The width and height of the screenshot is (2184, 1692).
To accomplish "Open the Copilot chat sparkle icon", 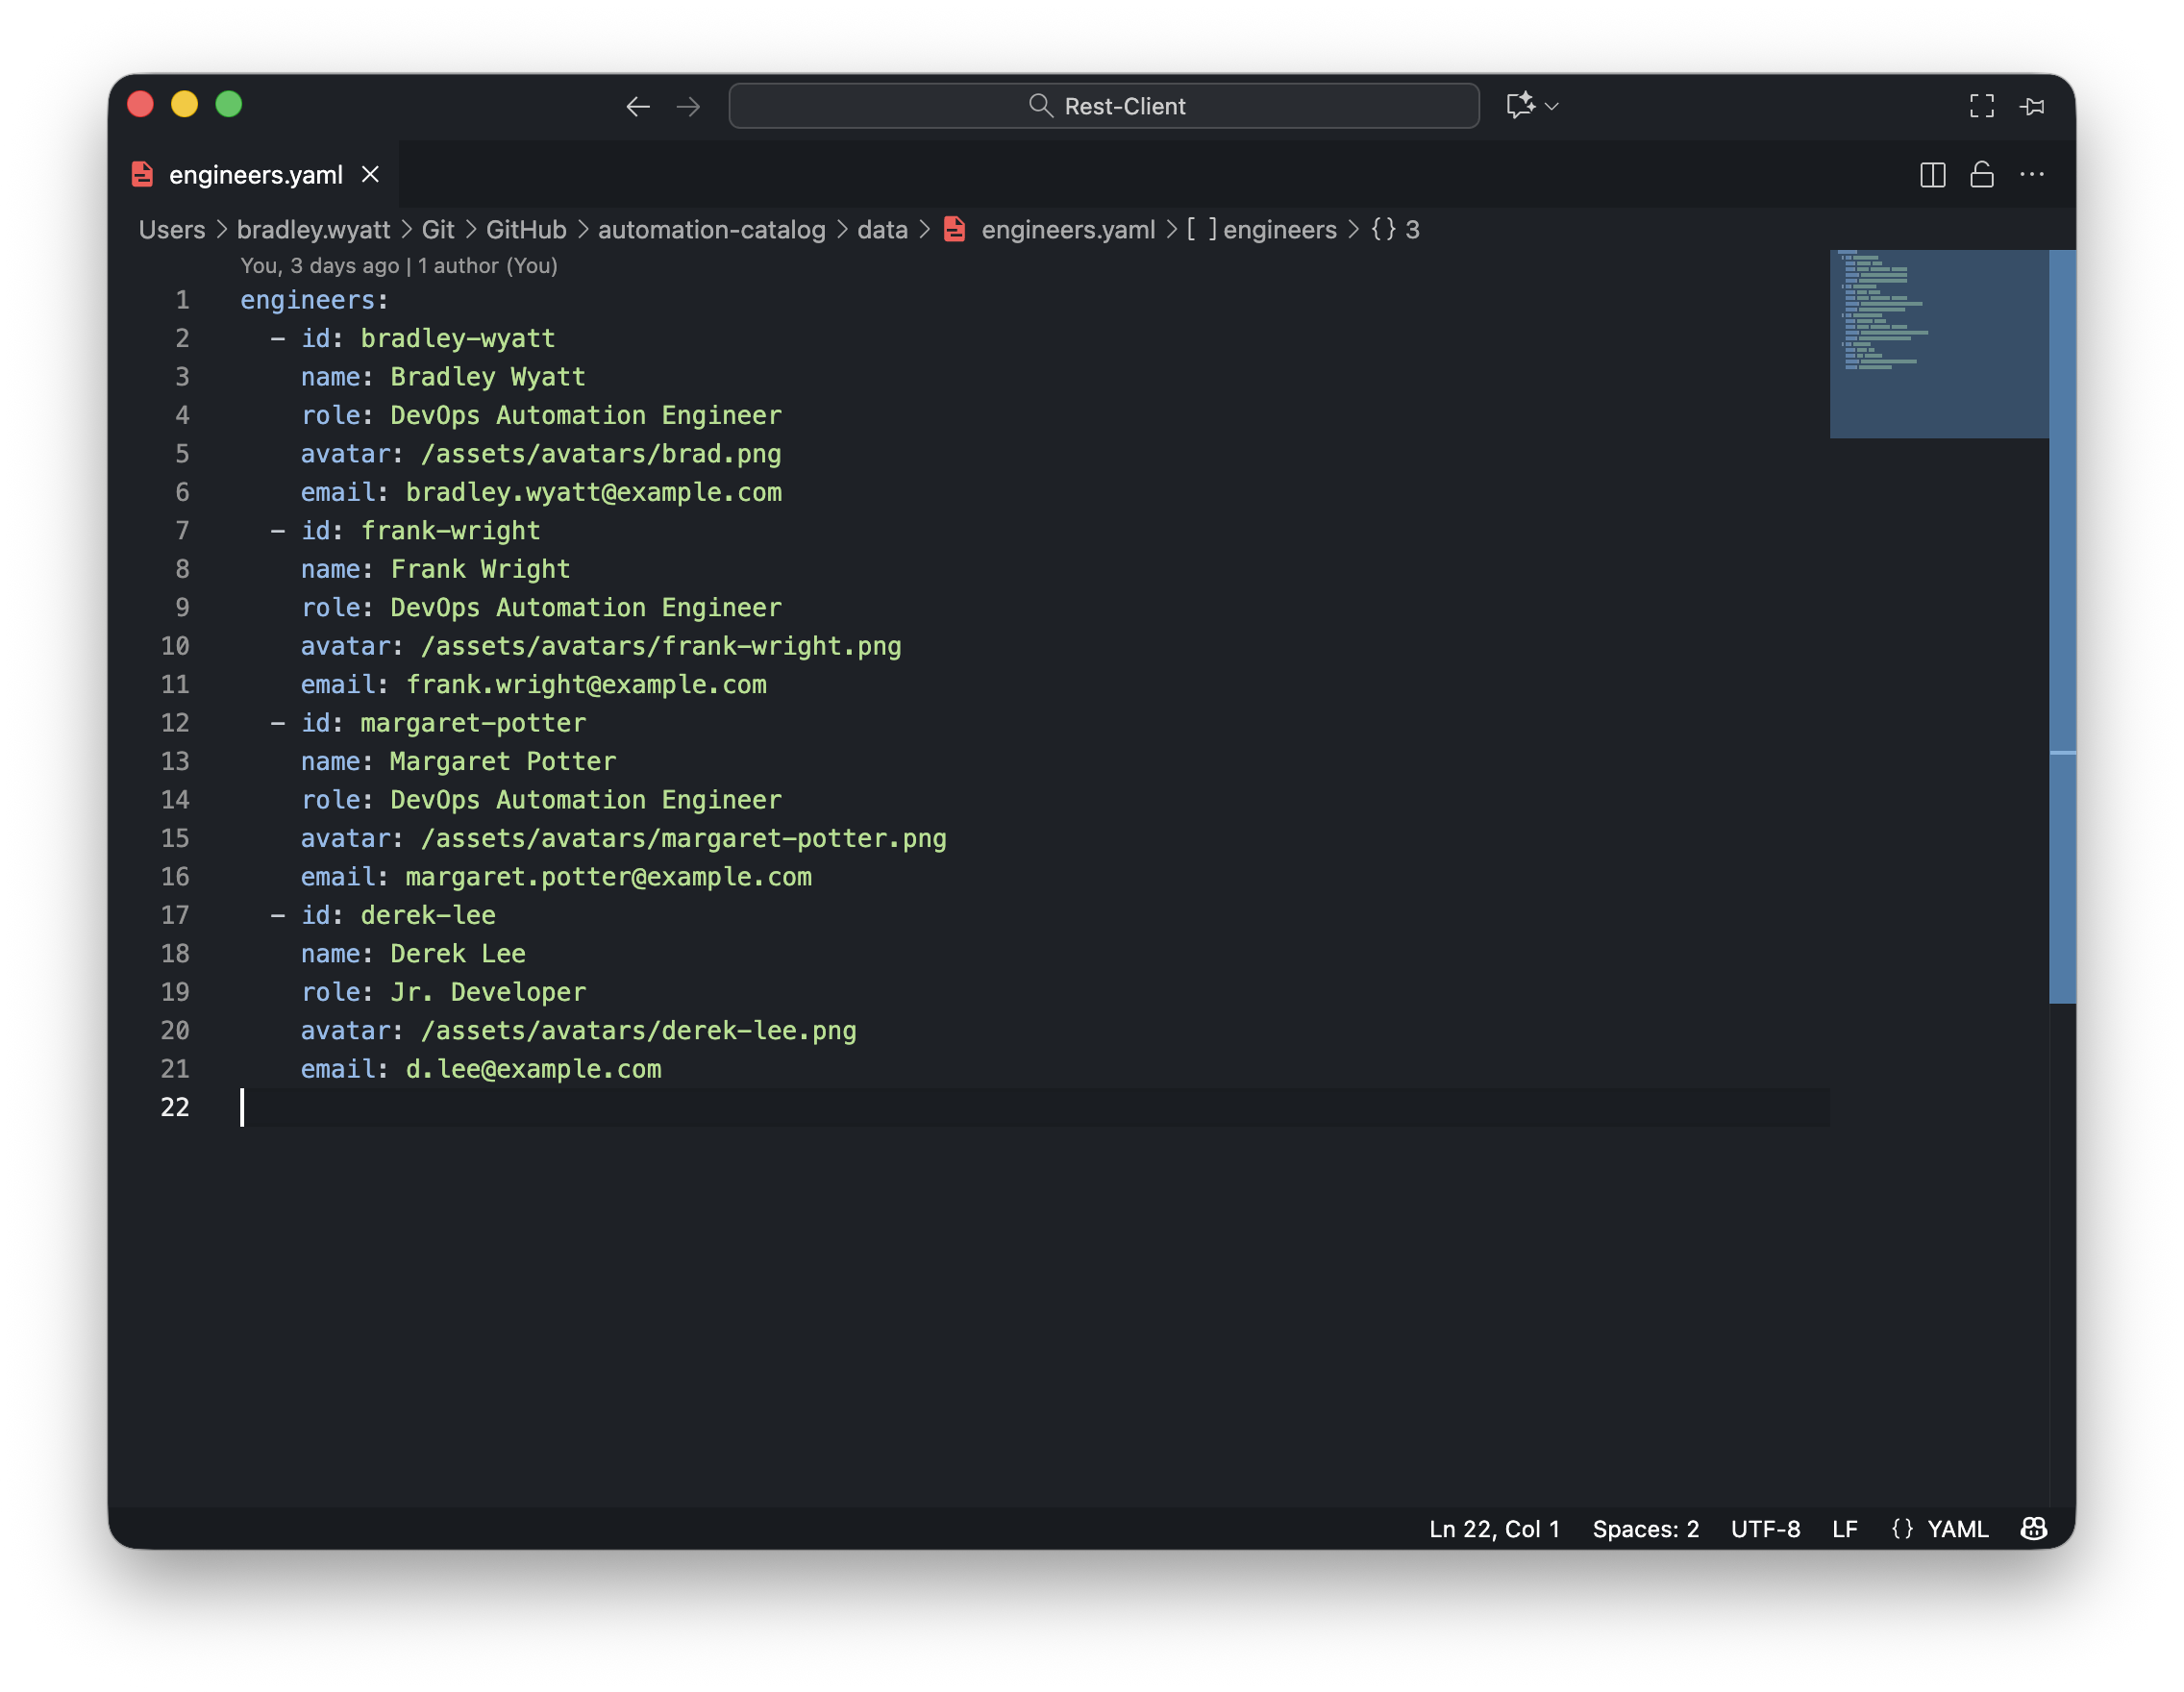I will tap(1519, 105).
